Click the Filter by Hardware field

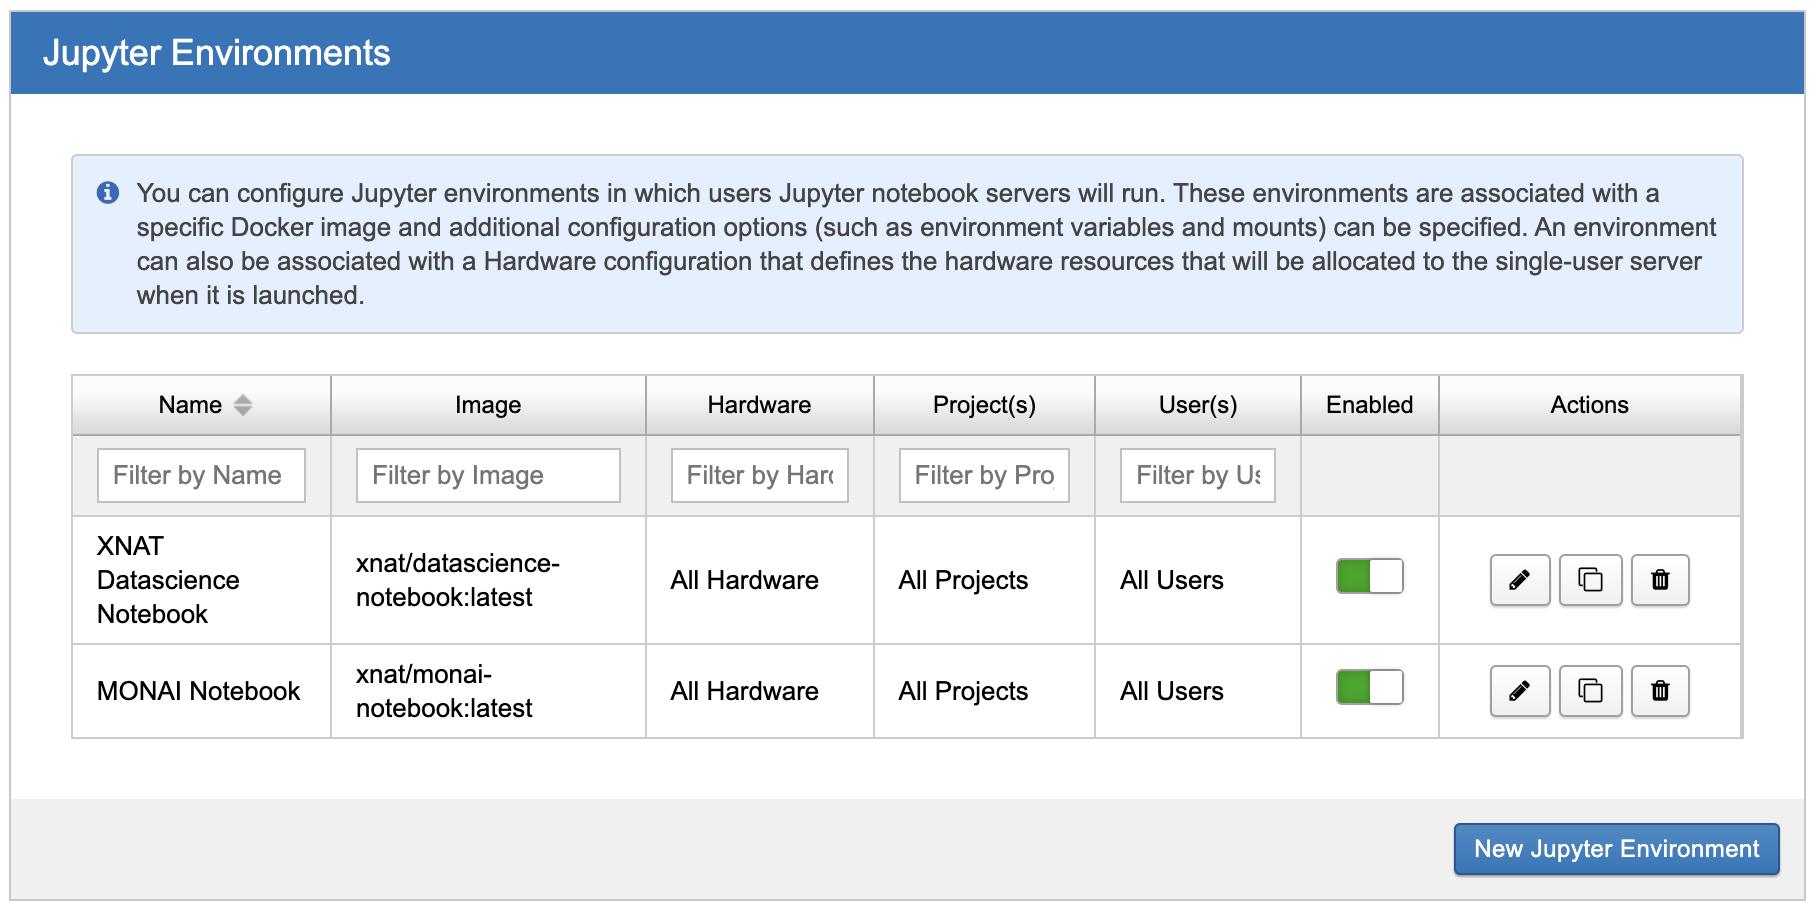tap(758, 475)
